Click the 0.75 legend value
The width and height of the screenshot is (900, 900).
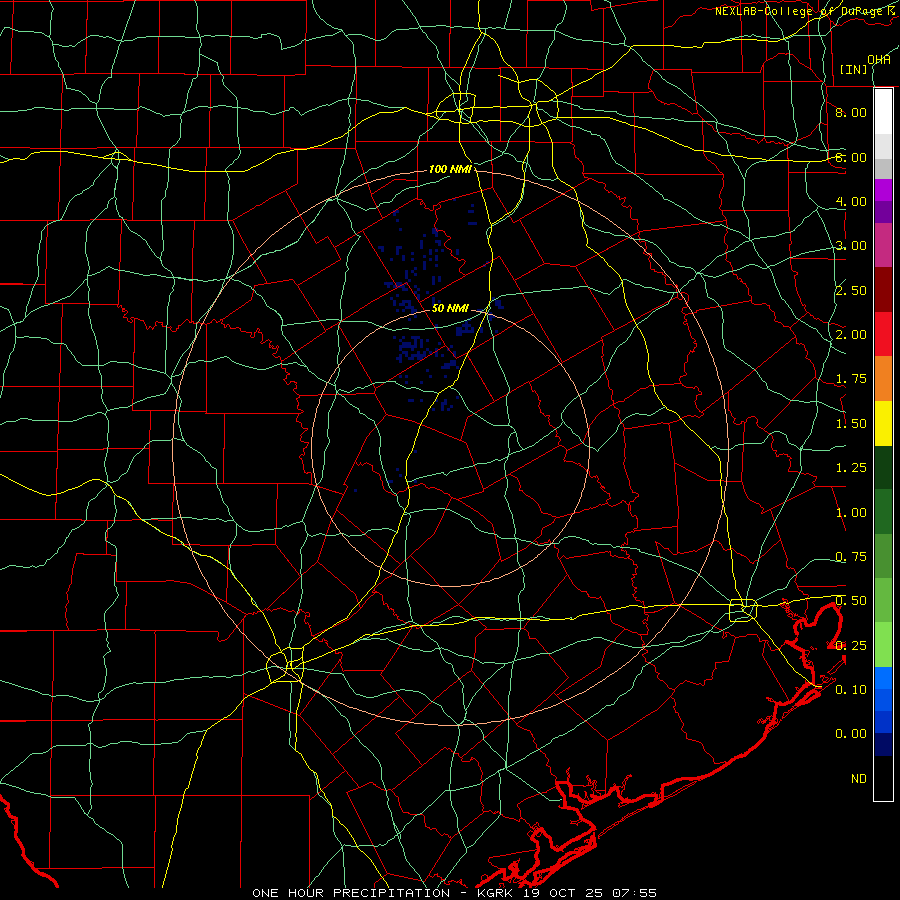851,557
